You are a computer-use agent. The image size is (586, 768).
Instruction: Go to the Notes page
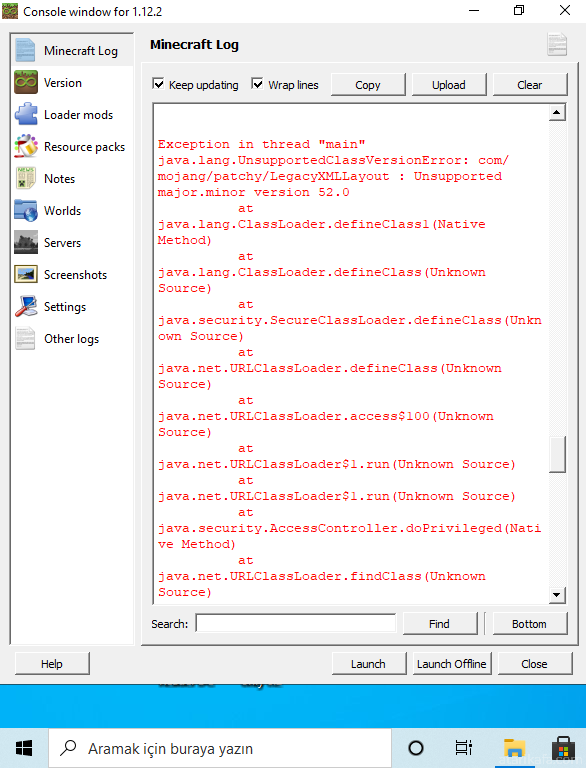click(73, 178)
